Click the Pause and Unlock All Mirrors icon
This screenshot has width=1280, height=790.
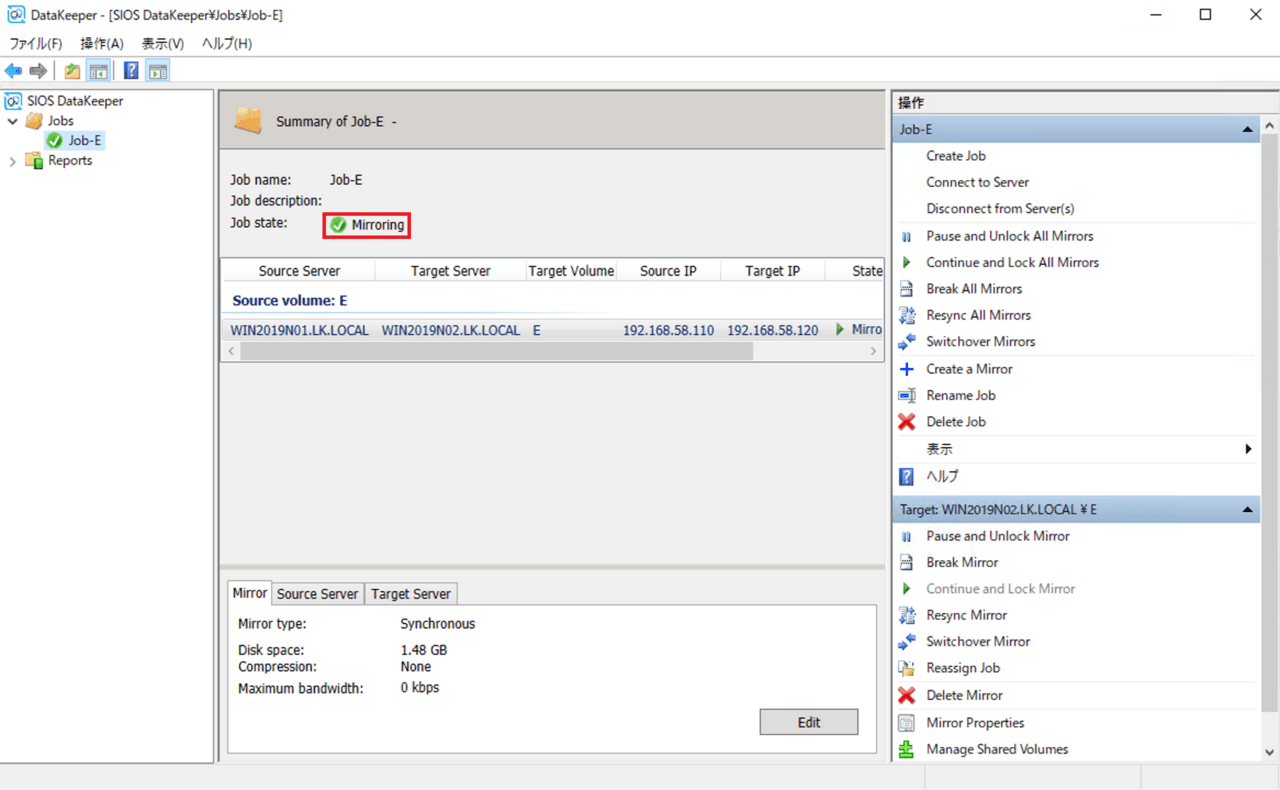906,237
